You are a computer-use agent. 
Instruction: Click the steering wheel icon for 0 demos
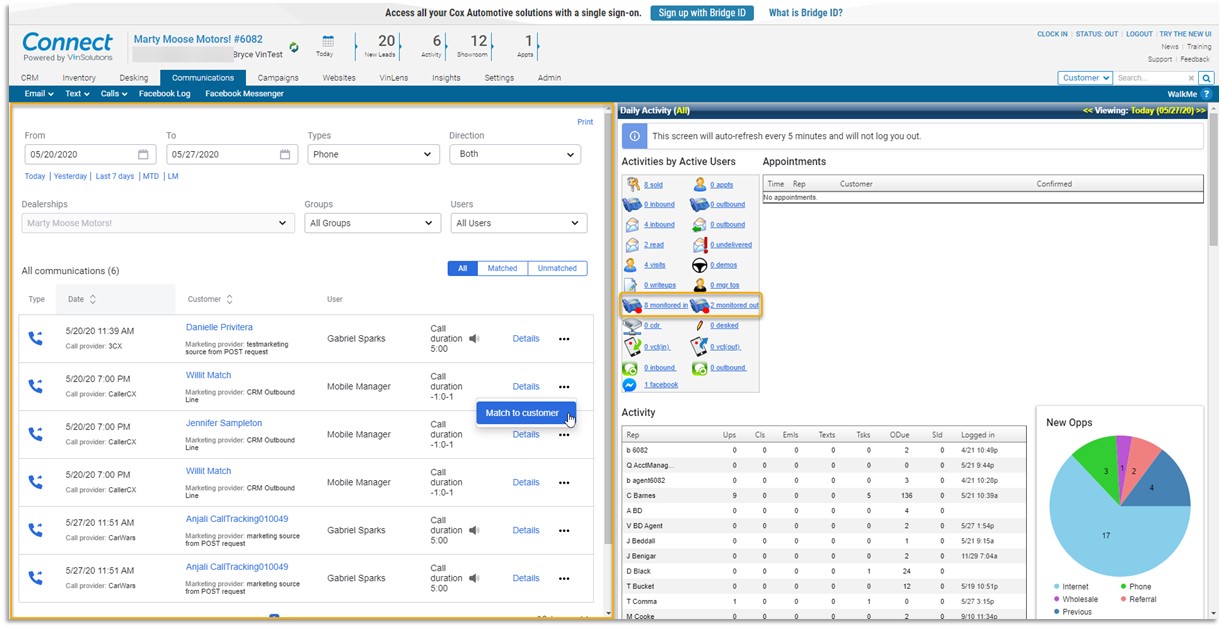tap(700, 265)
